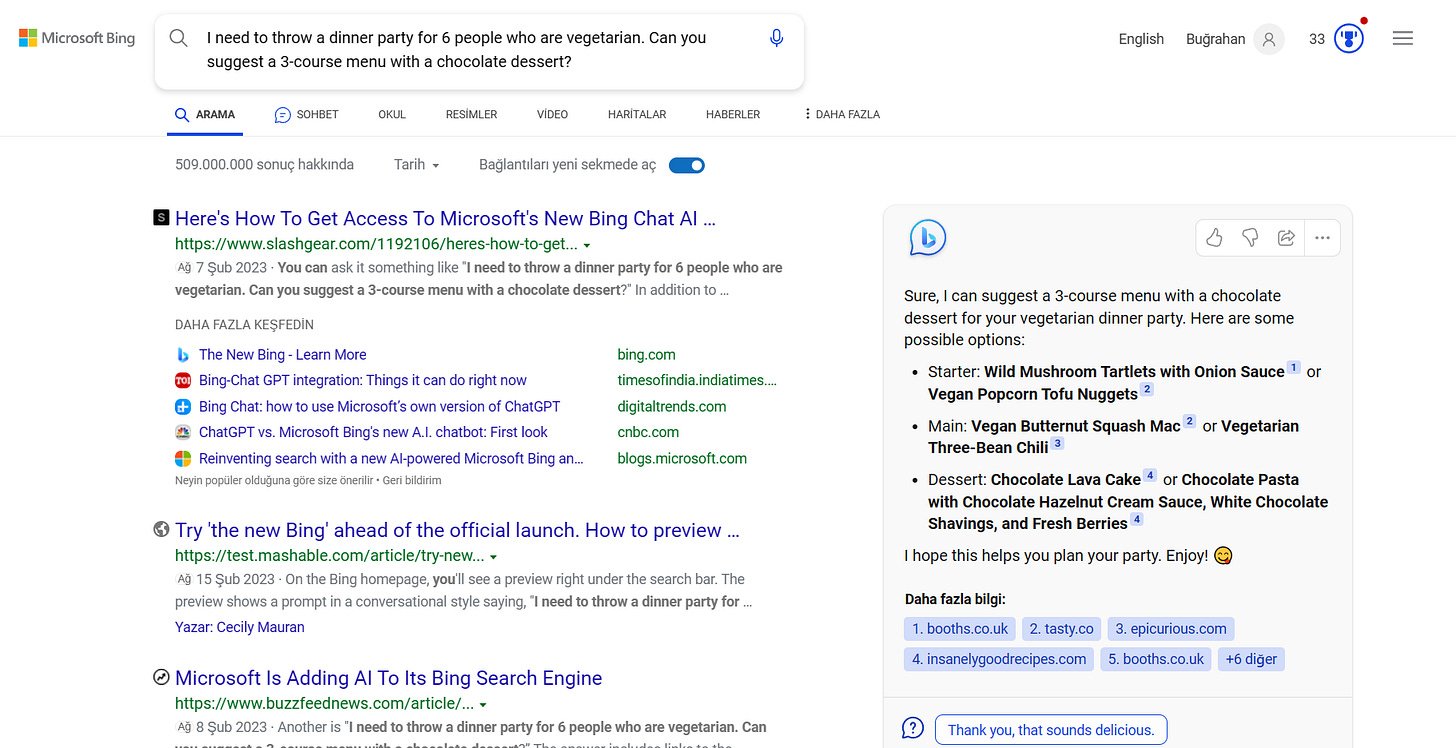
Task: Expand arrow next to slashgear.com URL
Action: [x=587, y=245]
